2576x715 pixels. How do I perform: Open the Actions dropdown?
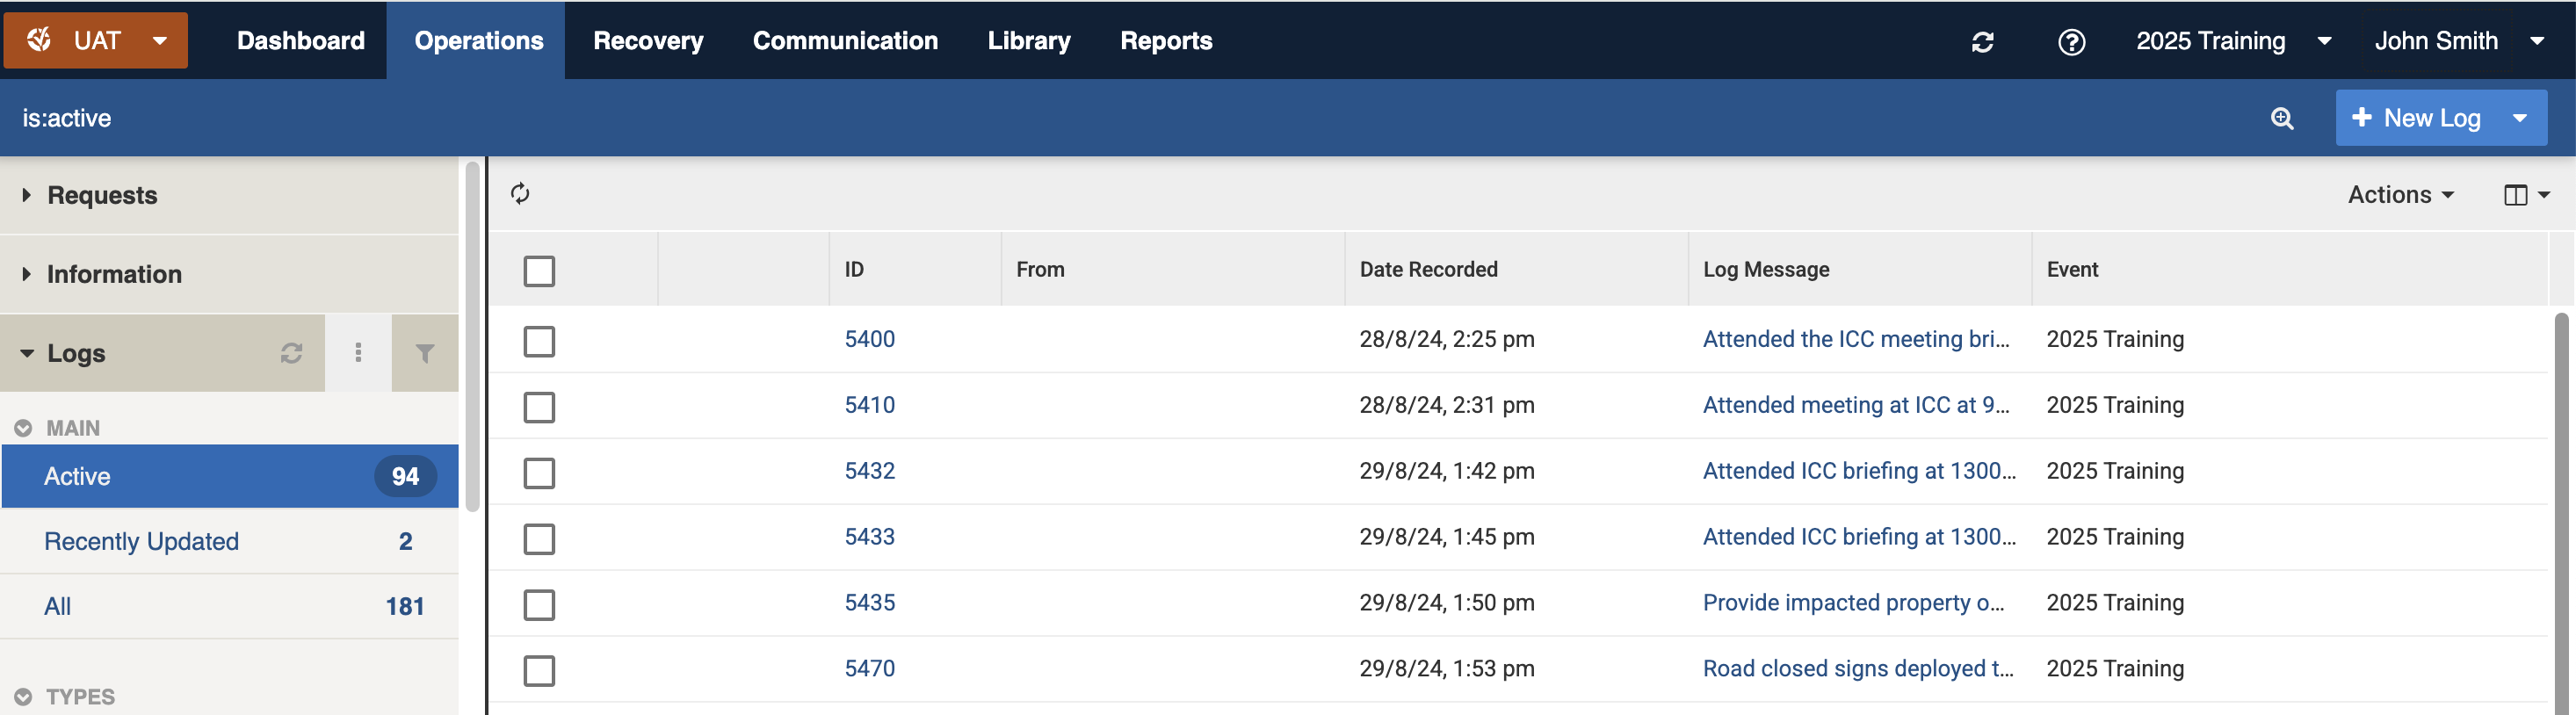(2400, 195)
